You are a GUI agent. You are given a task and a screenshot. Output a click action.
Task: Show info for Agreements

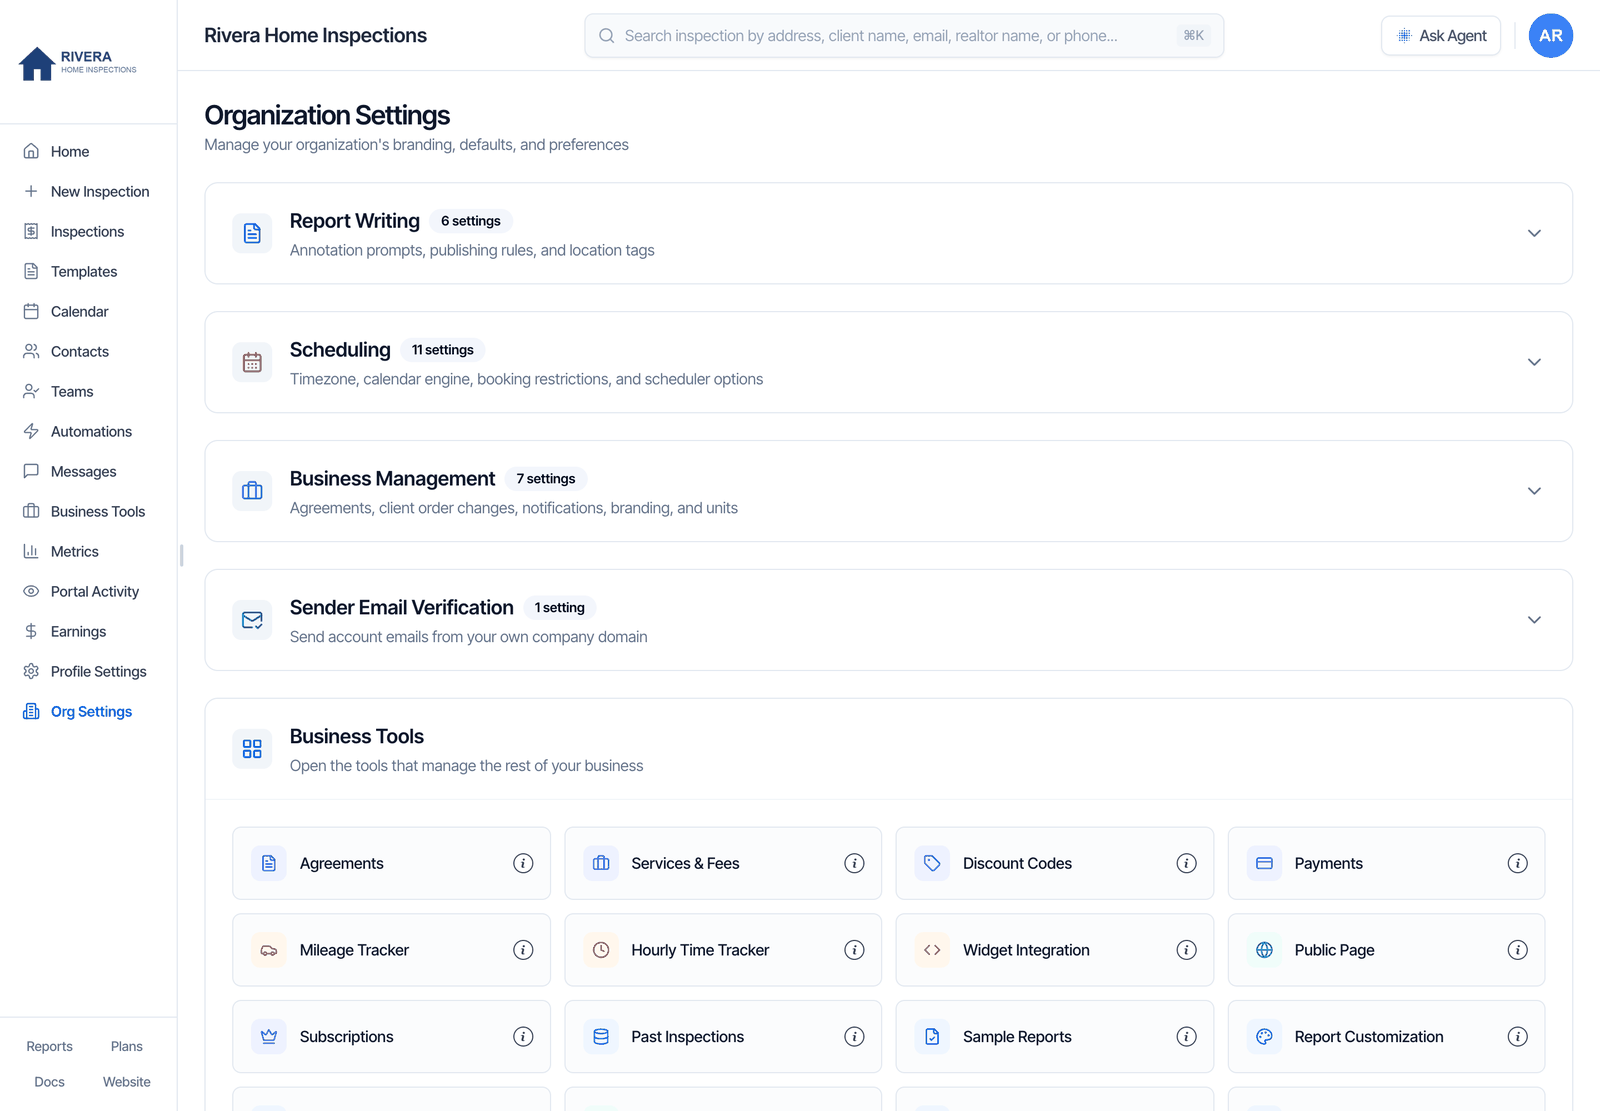[523, 863]
